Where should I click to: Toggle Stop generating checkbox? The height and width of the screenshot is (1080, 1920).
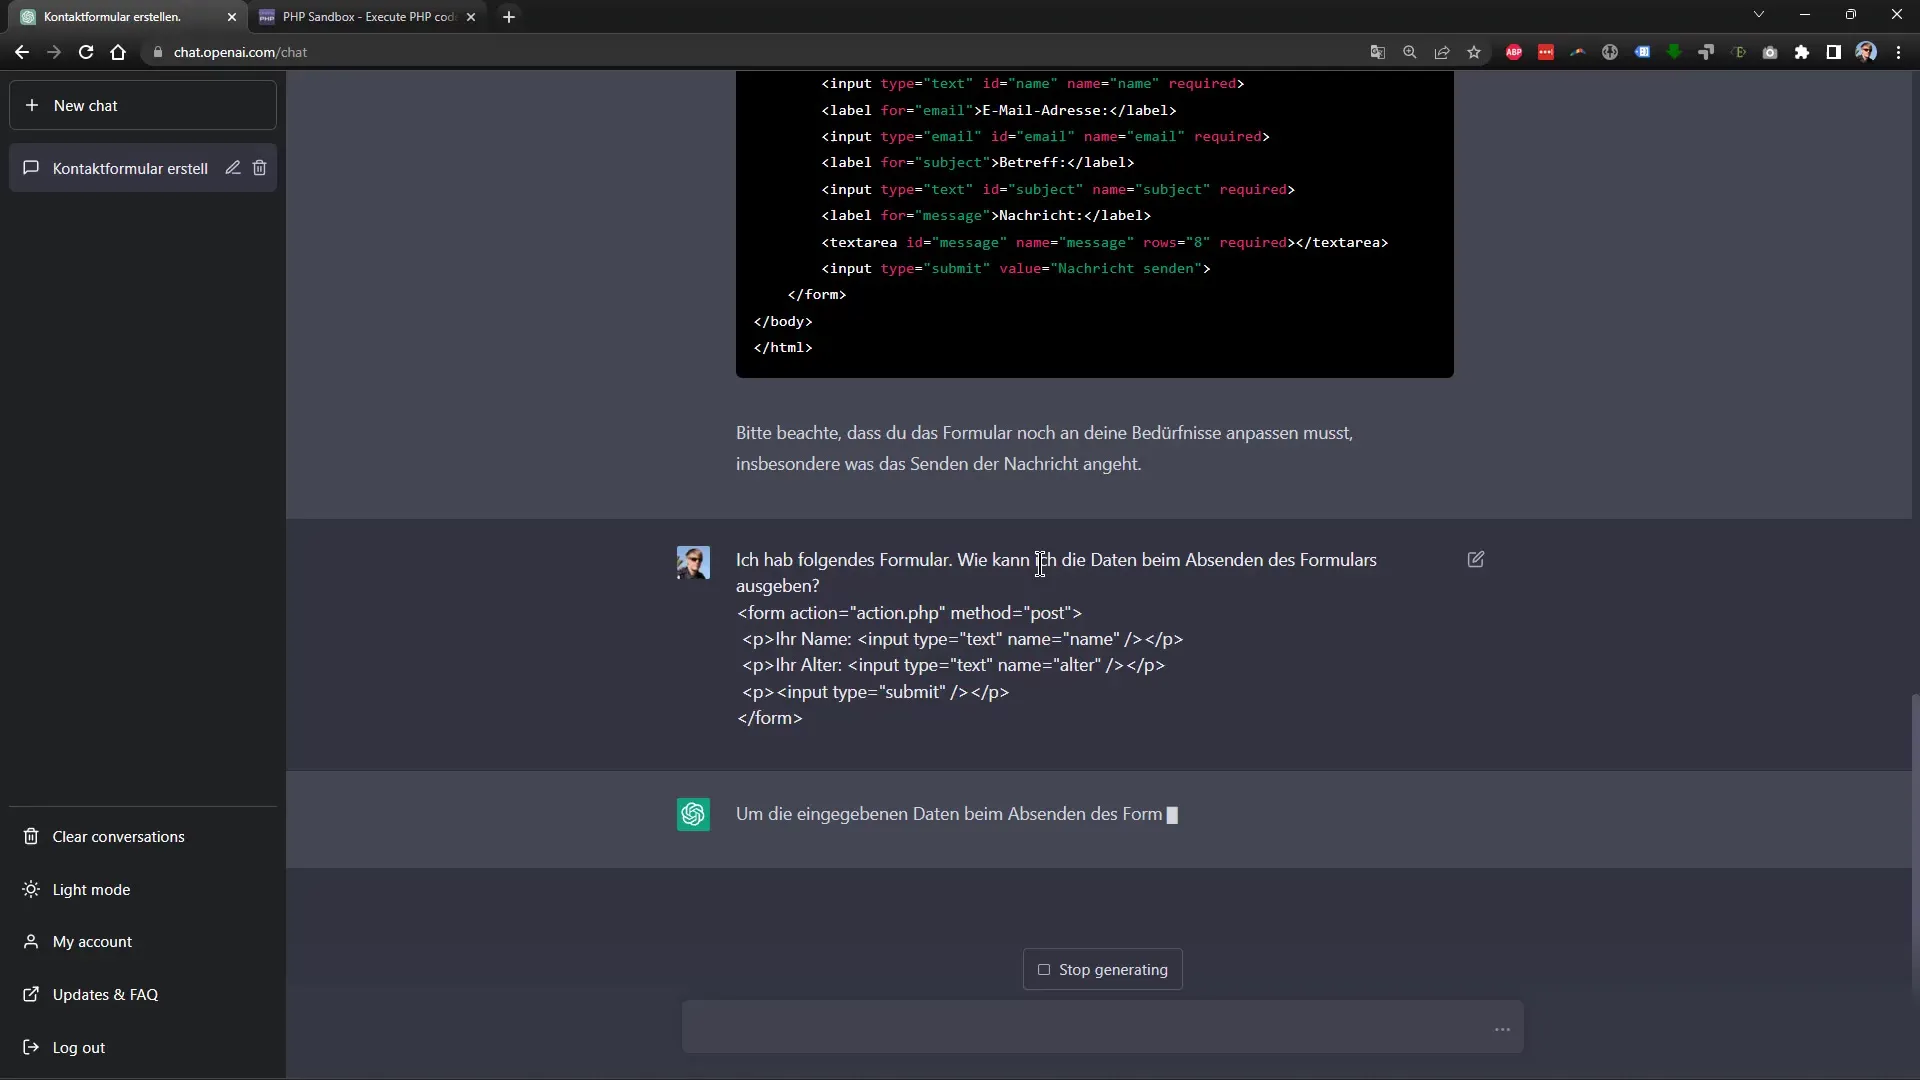coord(1043,969)
